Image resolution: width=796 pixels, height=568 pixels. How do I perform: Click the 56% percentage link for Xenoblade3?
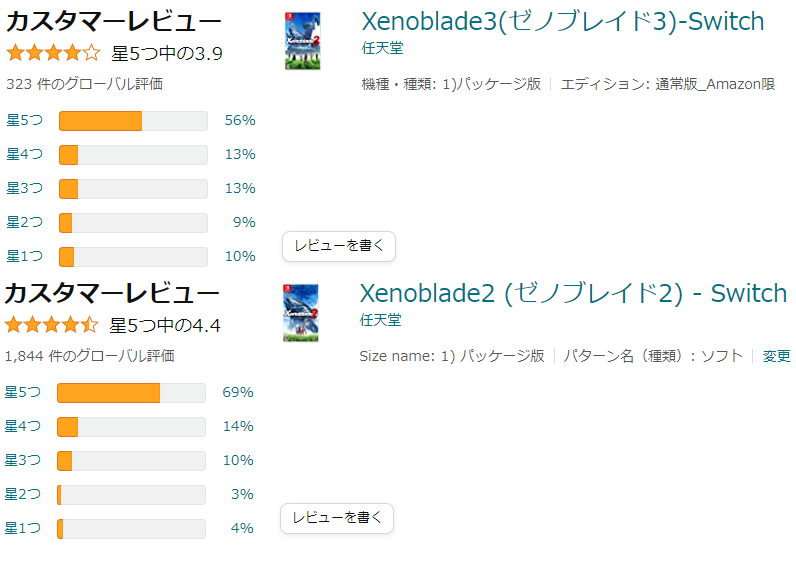(x=240, y=120)
